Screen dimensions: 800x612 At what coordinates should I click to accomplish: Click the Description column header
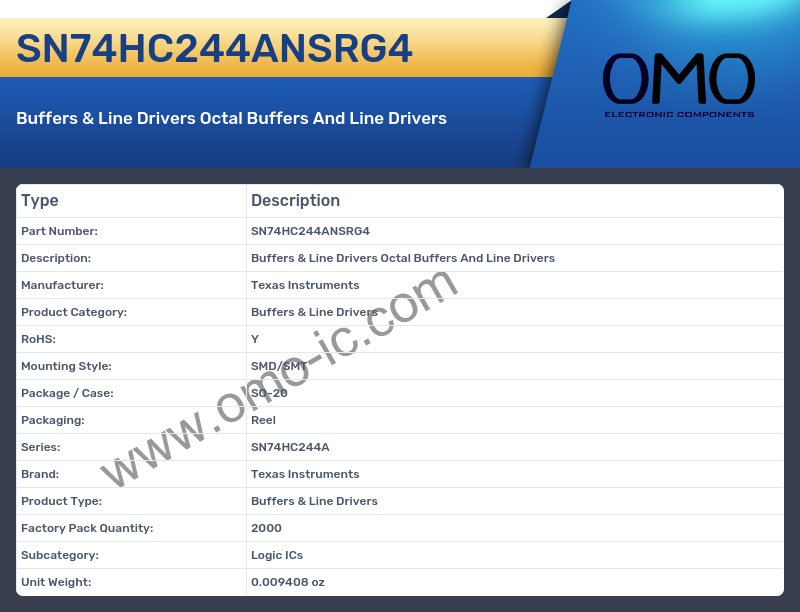coord(295,201)
